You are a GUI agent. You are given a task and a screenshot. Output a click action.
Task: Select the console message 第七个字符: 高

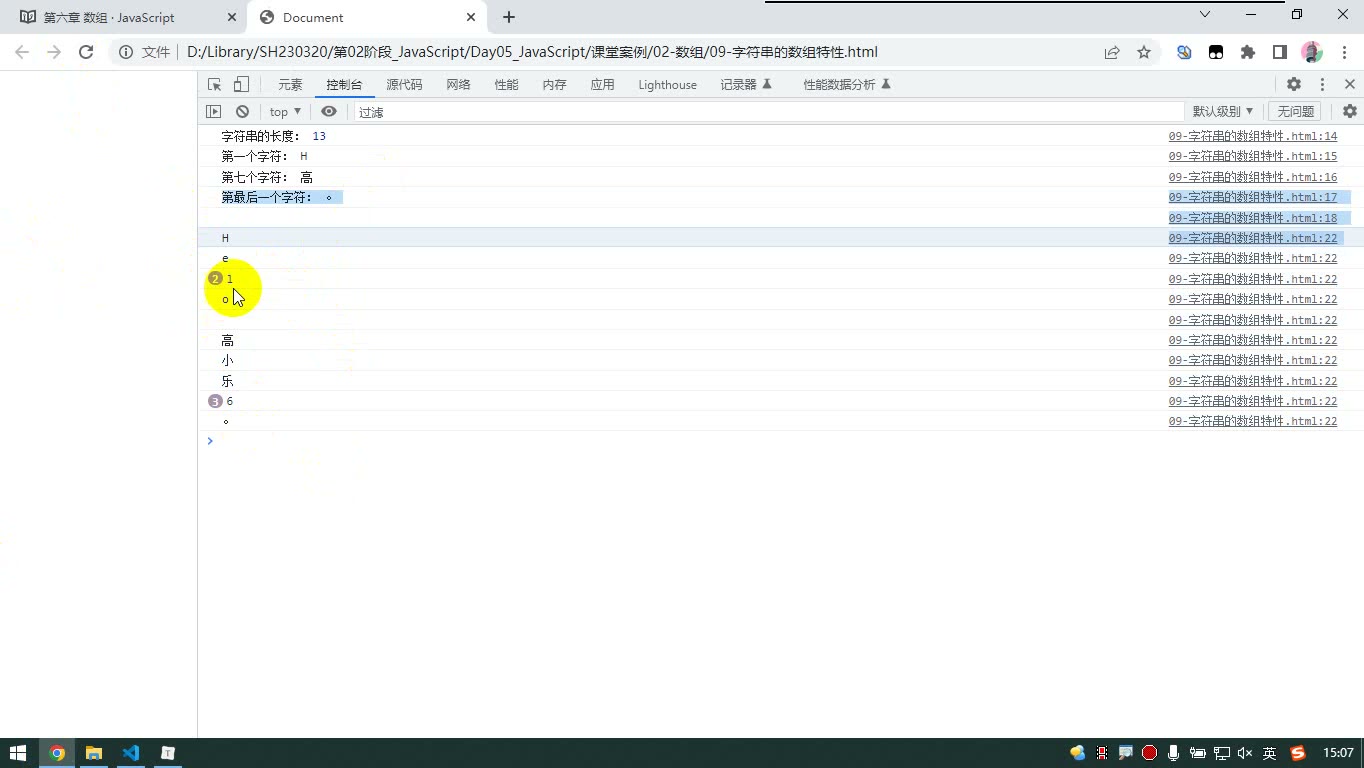267,177
